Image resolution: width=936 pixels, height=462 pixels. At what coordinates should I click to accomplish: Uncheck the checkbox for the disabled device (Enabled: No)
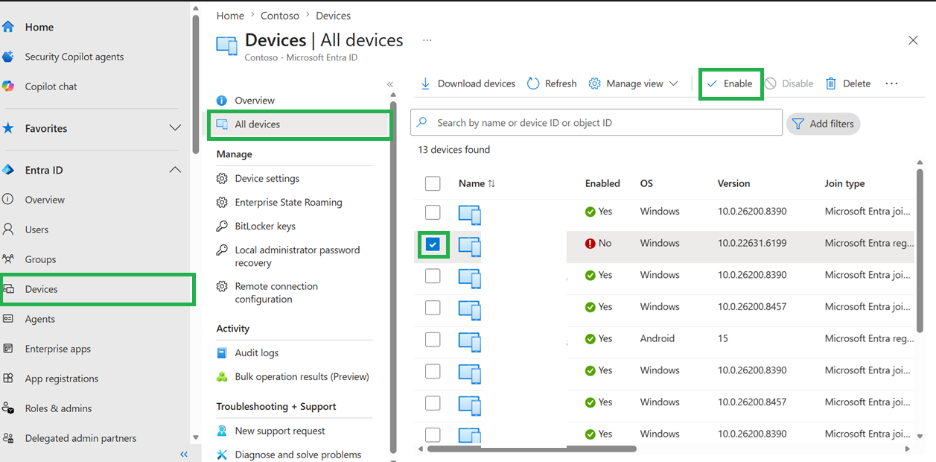433,244
